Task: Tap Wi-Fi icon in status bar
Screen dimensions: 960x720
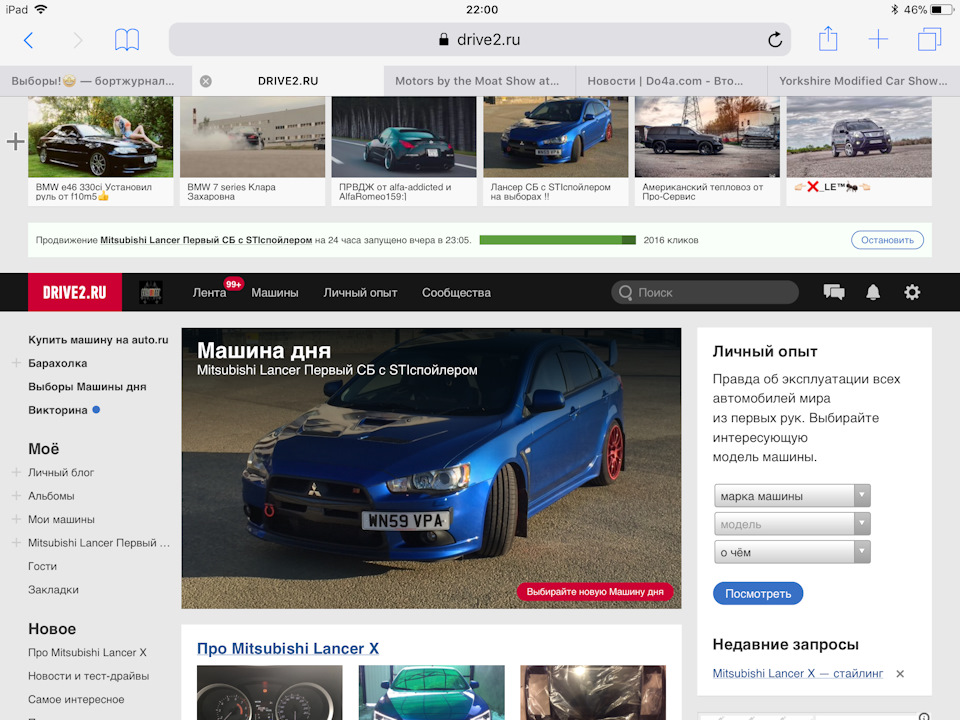Action: pyautogui.click(x=40, y=9)
